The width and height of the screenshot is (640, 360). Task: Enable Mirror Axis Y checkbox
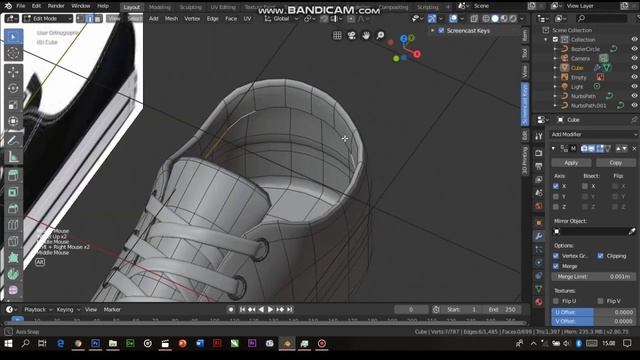[556, 197]
